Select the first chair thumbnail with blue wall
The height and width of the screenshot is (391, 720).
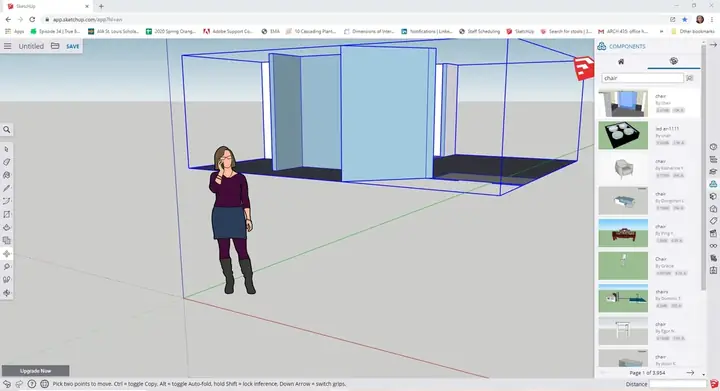[x=623, y=103]
